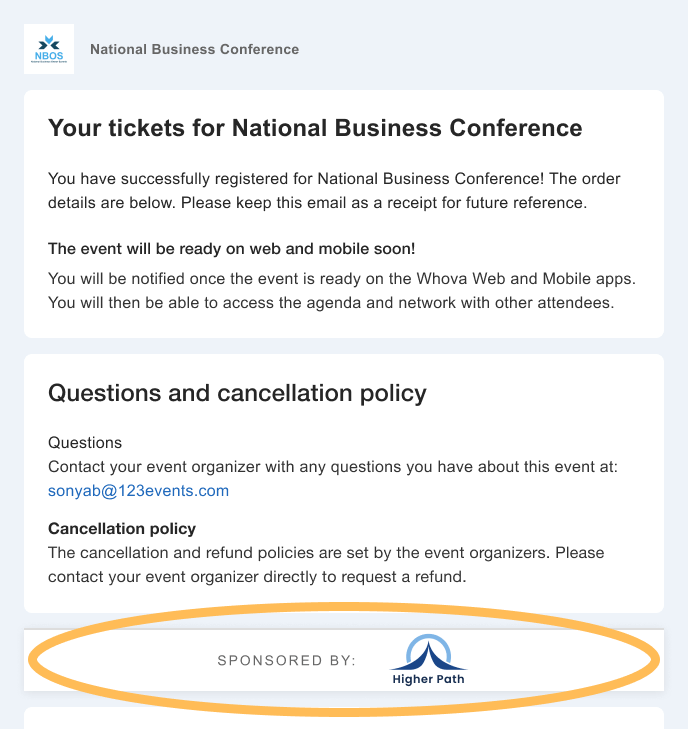Click the 'Higher Path' text under sponsor logo
This screenshot has width=688, height=729.
point(428,679)
